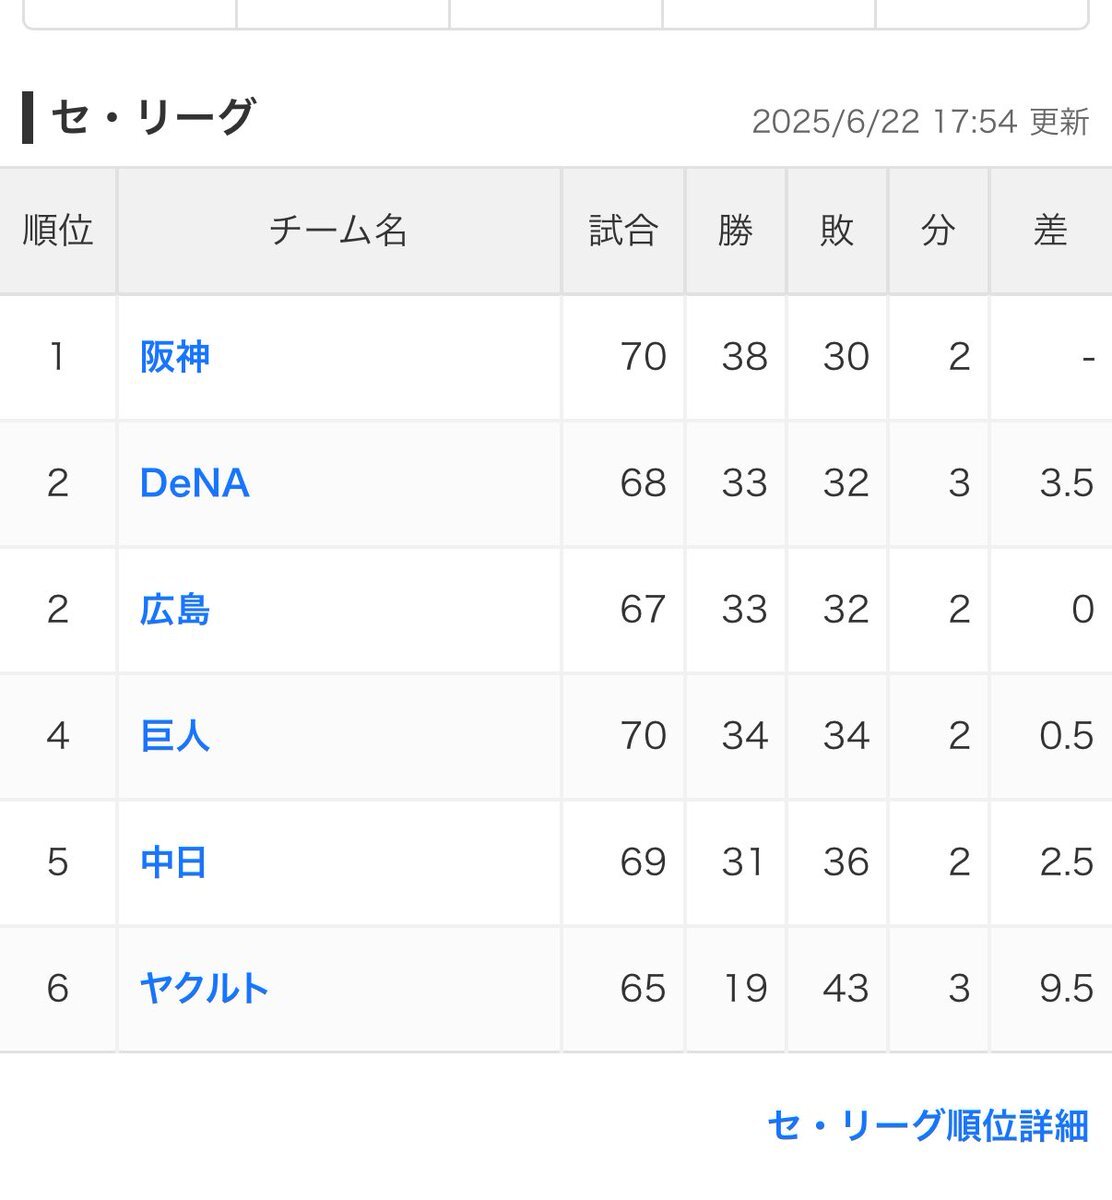1112x1200 pixels.
Task: Click the 差 column header
Action: [x=1051, y=231]
